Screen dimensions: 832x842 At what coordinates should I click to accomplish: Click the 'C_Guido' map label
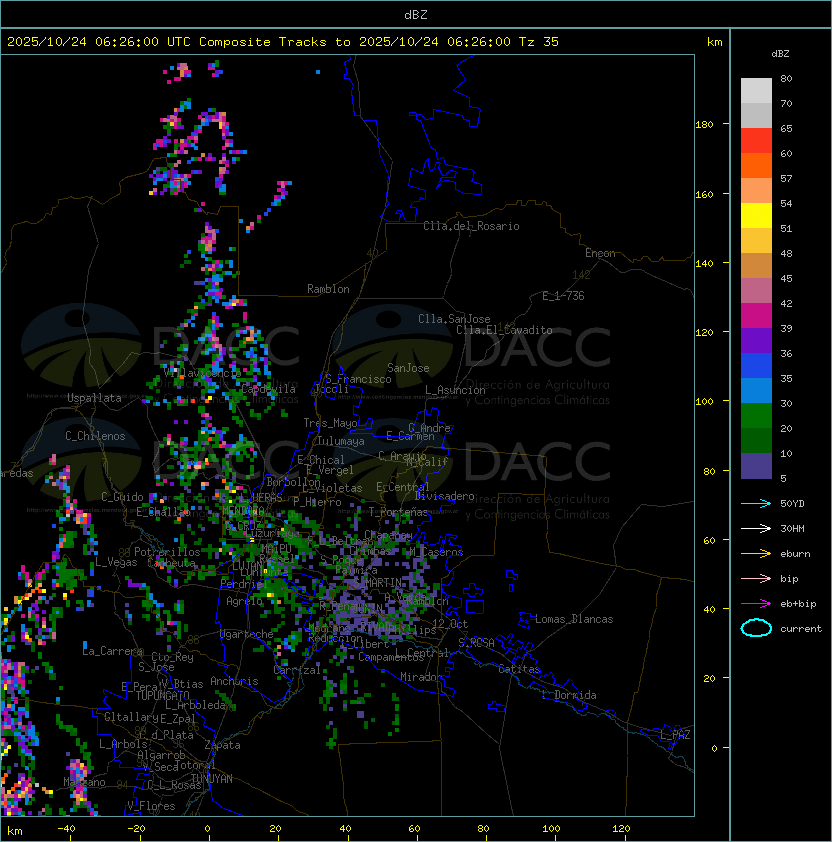click(122, 497)
